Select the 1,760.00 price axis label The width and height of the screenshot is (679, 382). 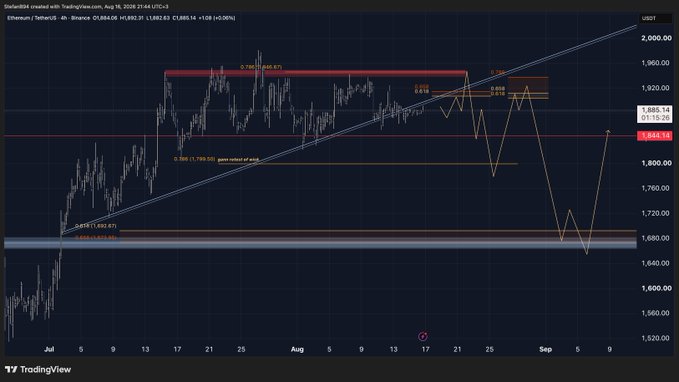click(656, 188)
